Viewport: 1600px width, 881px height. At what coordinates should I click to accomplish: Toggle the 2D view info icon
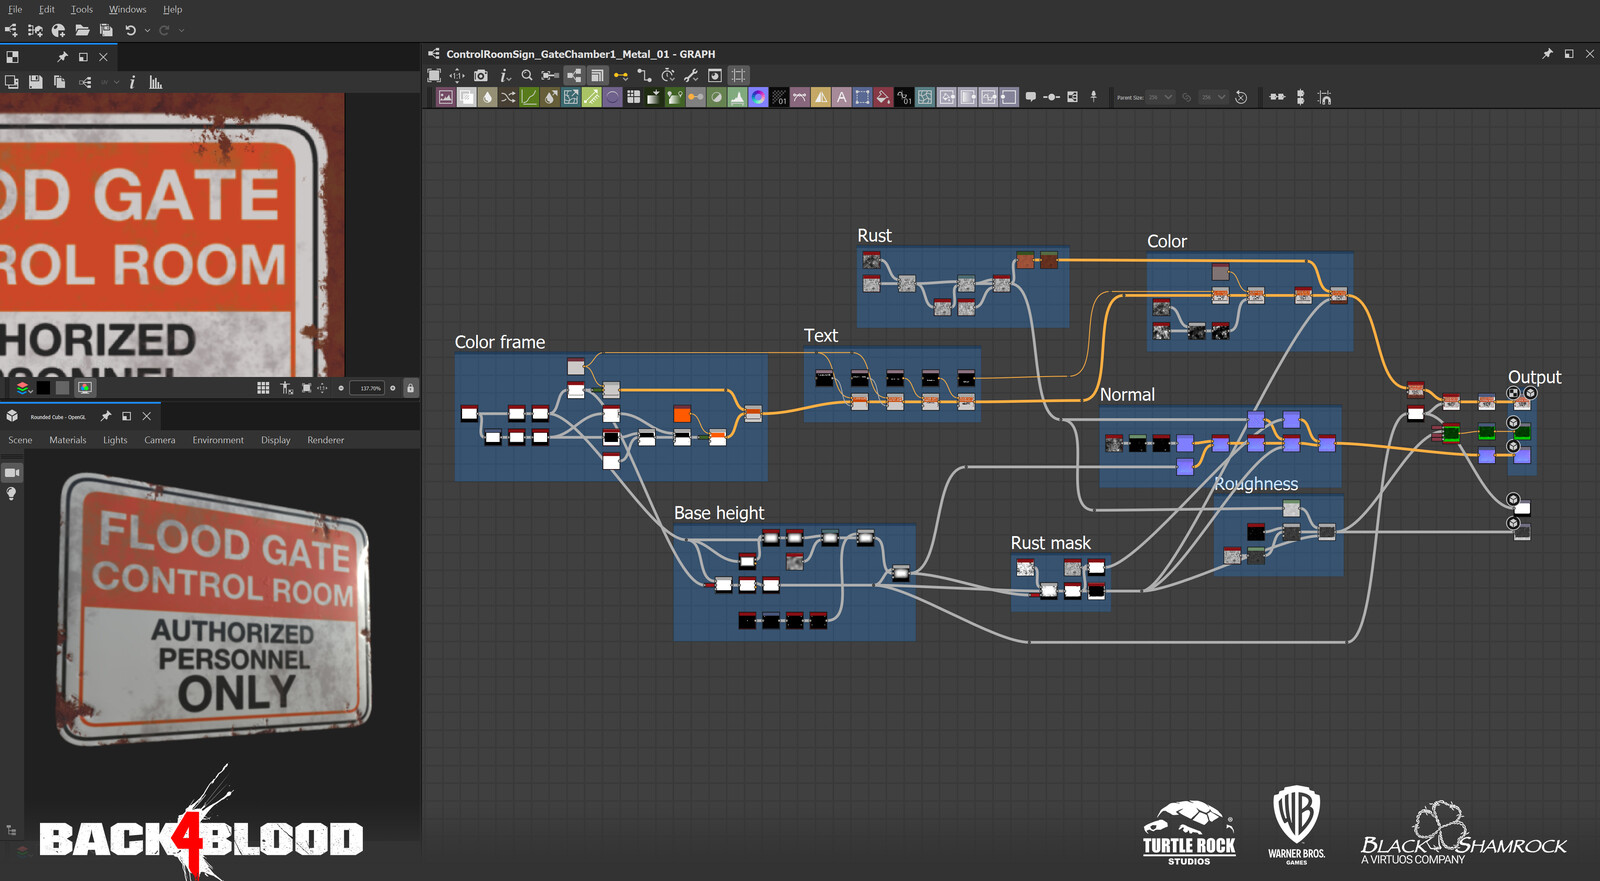132,82
